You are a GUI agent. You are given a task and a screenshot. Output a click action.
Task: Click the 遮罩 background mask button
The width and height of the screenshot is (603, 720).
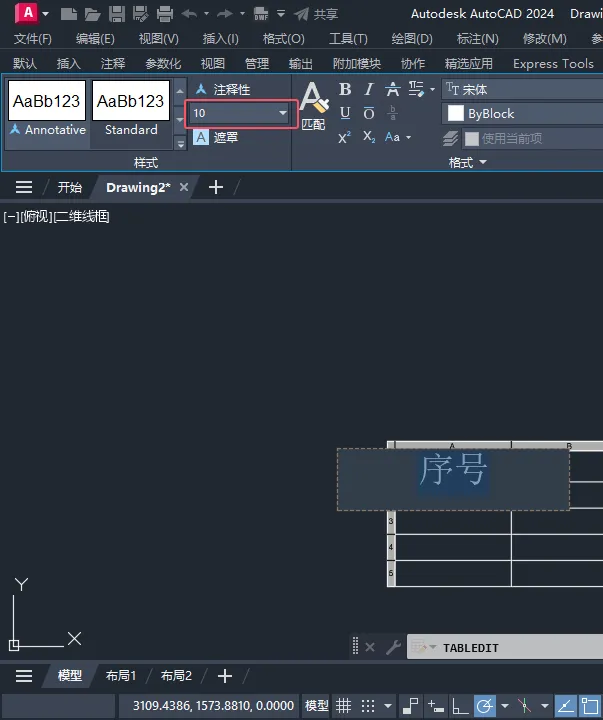point(216,137)
